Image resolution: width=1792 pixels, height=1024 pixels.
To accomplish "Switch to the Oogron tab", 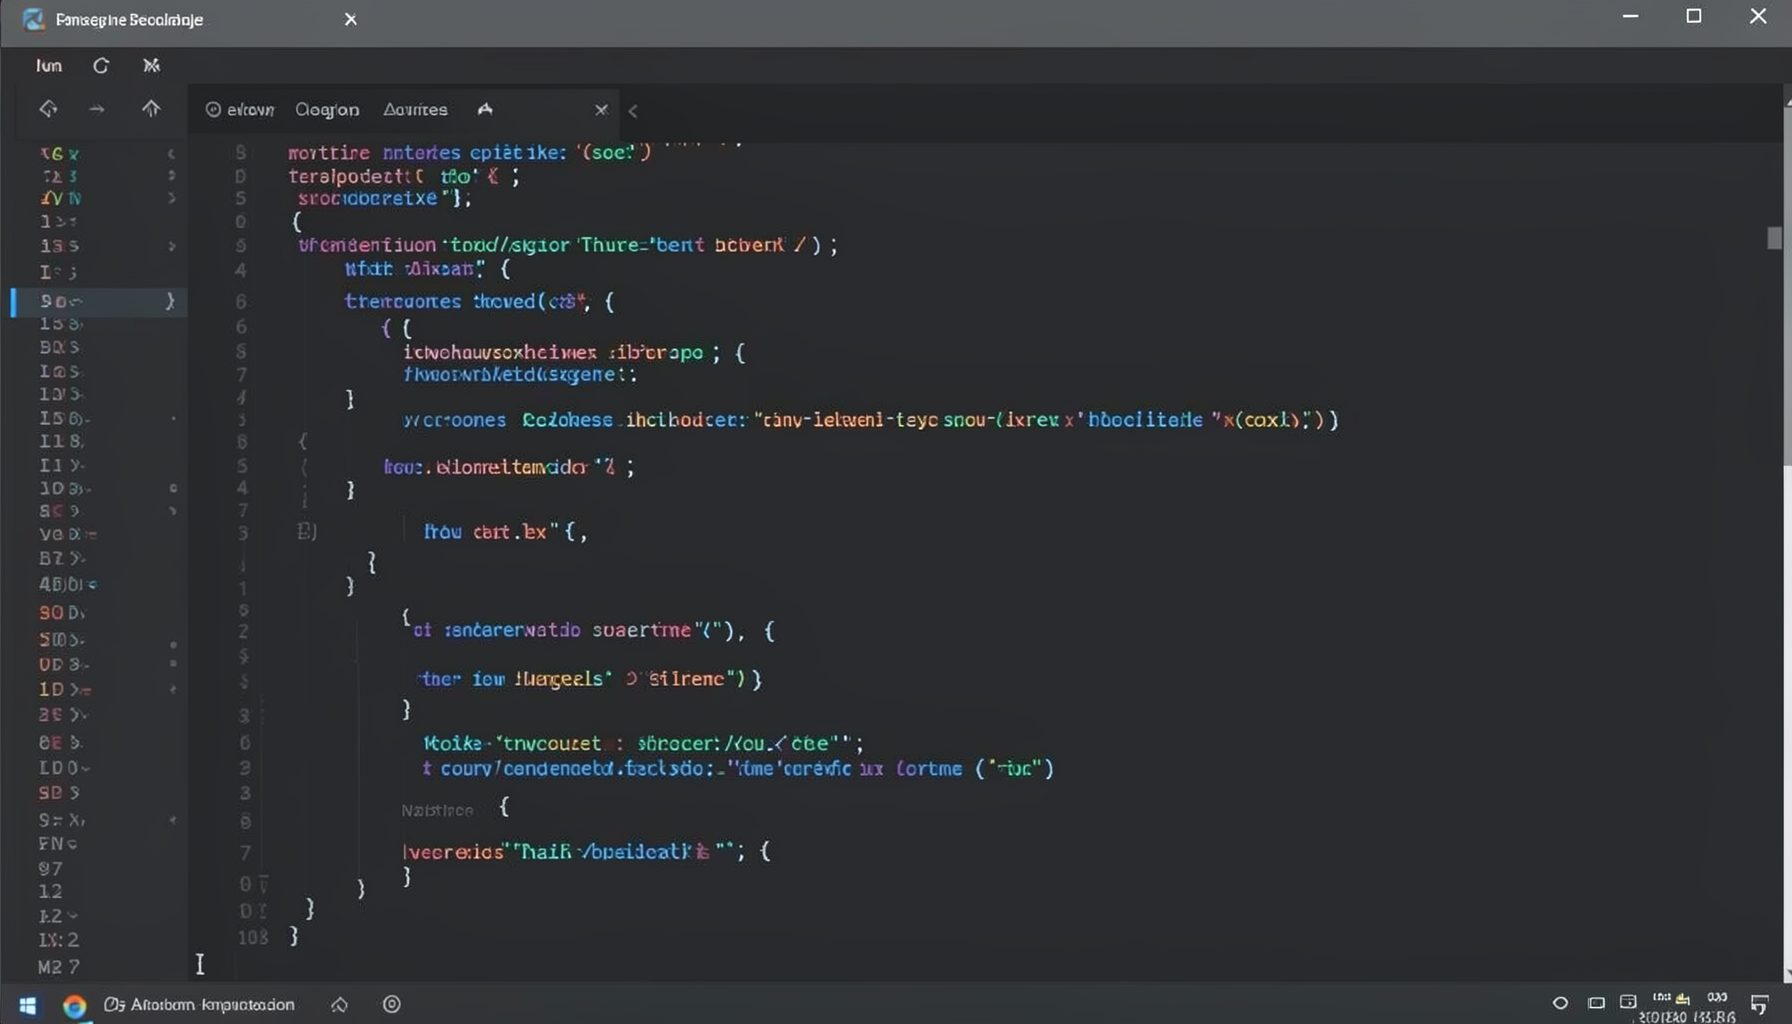I will (327, 109).
